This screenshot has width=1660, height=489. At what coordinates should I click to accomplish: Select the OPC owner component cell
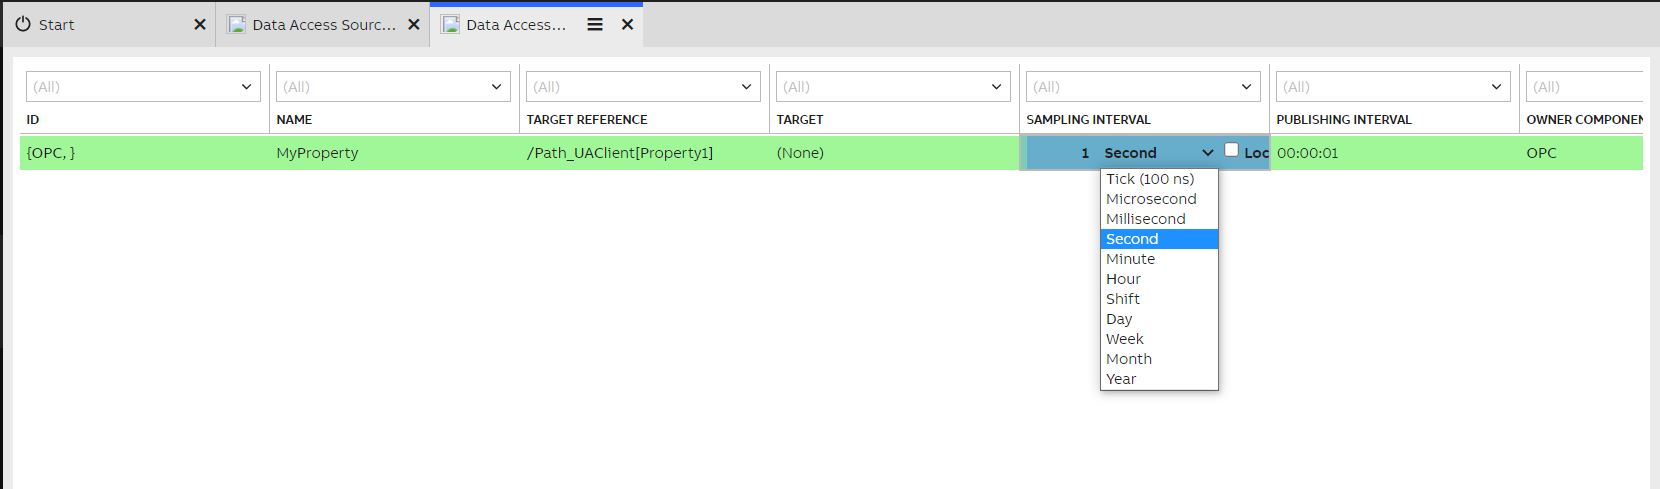point(1581,153)
